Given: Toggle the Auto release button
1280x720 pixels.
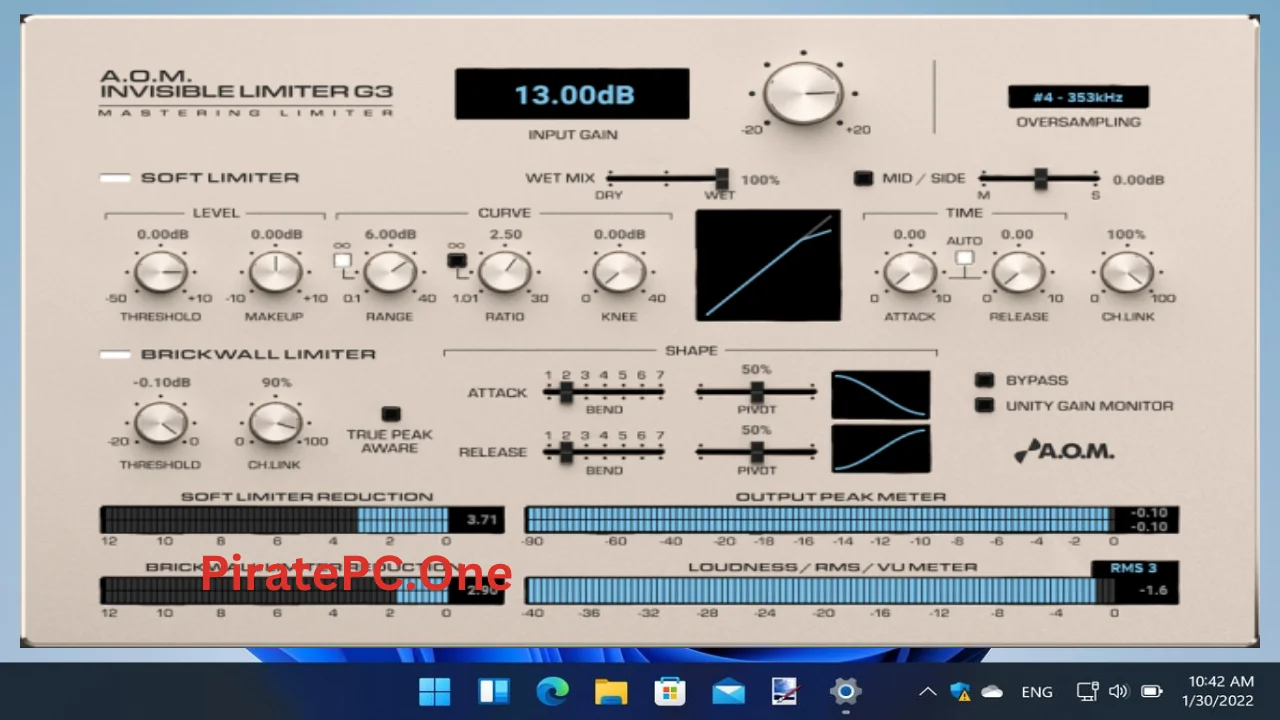Looking at the screenshot, I should [964, 258].
